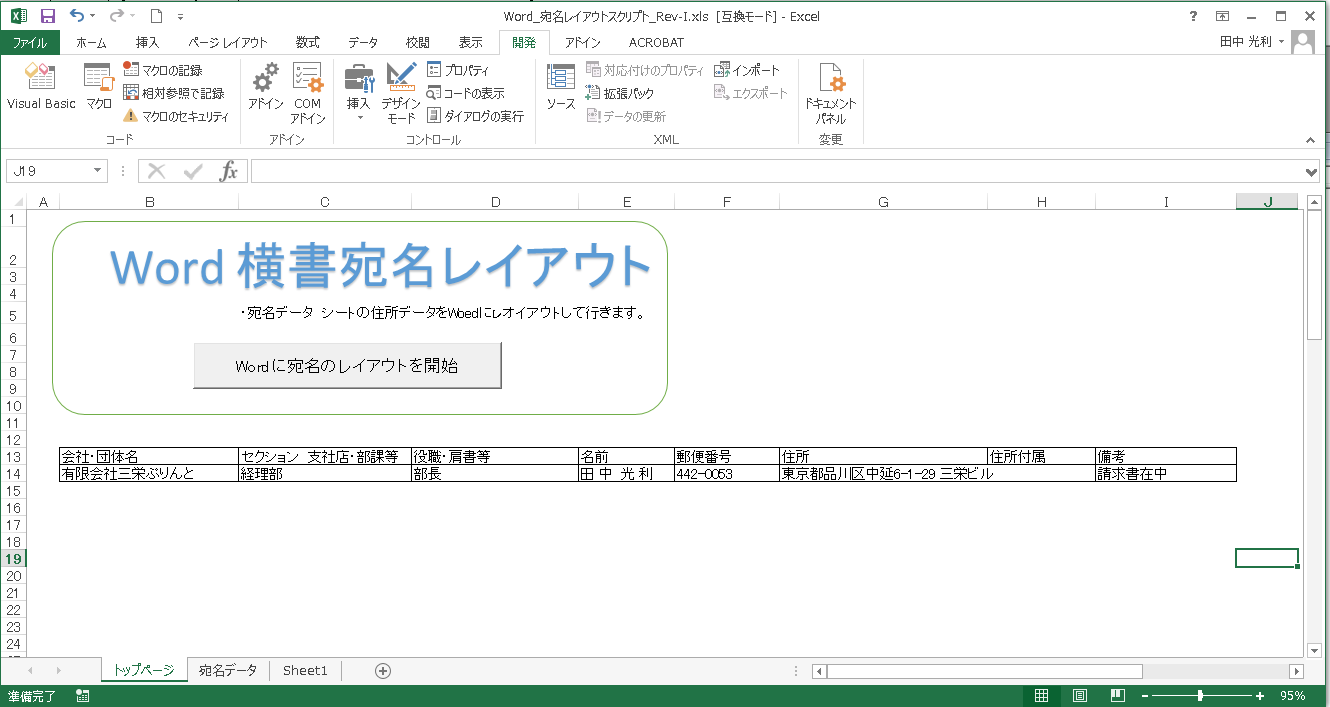Undo the last action
Image resolution: width=1330 pixels, height=707 pixels.
coord(77,16)
